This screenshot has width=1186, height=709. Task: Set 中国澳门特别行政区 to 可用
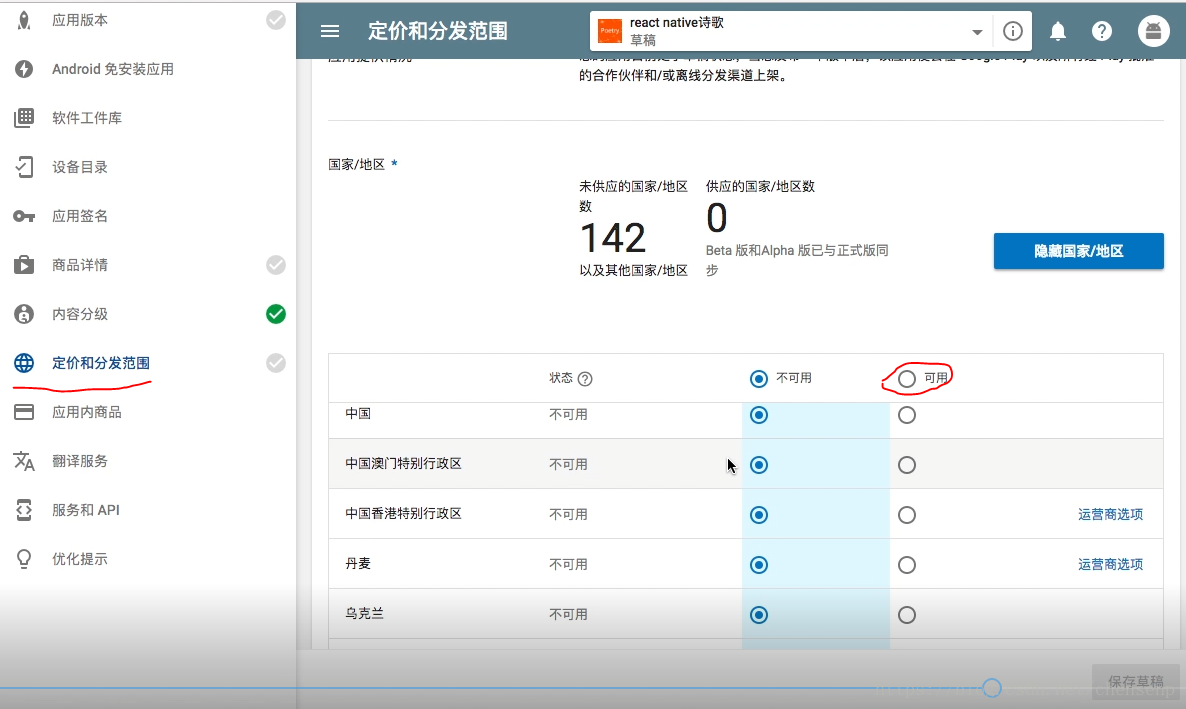pyautogui.click(x=907, y=465)
